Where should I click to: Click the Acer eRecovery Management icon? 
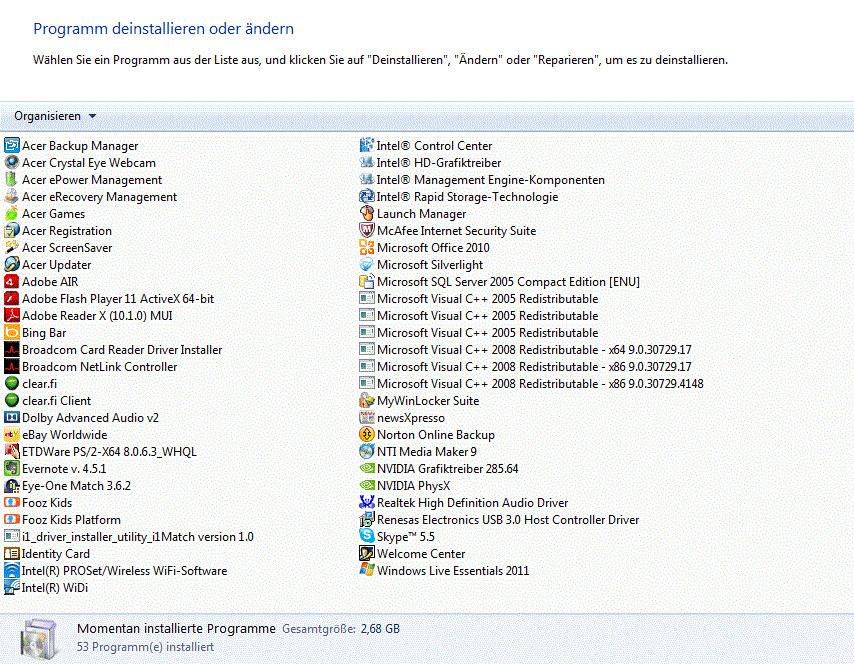pyautogui.click(x=11, y=196)
